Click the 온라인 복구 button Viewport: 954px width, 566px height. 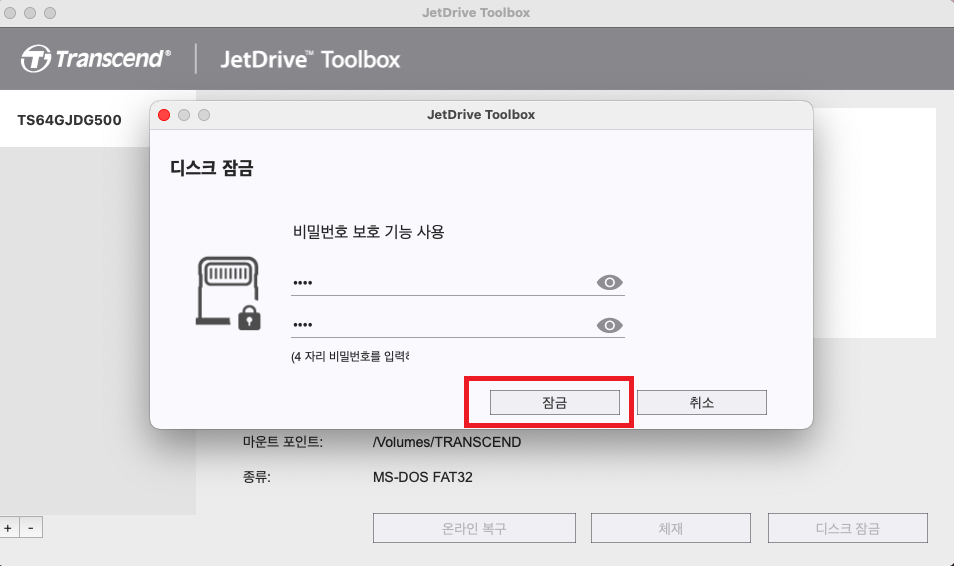(x=474, y=528)
